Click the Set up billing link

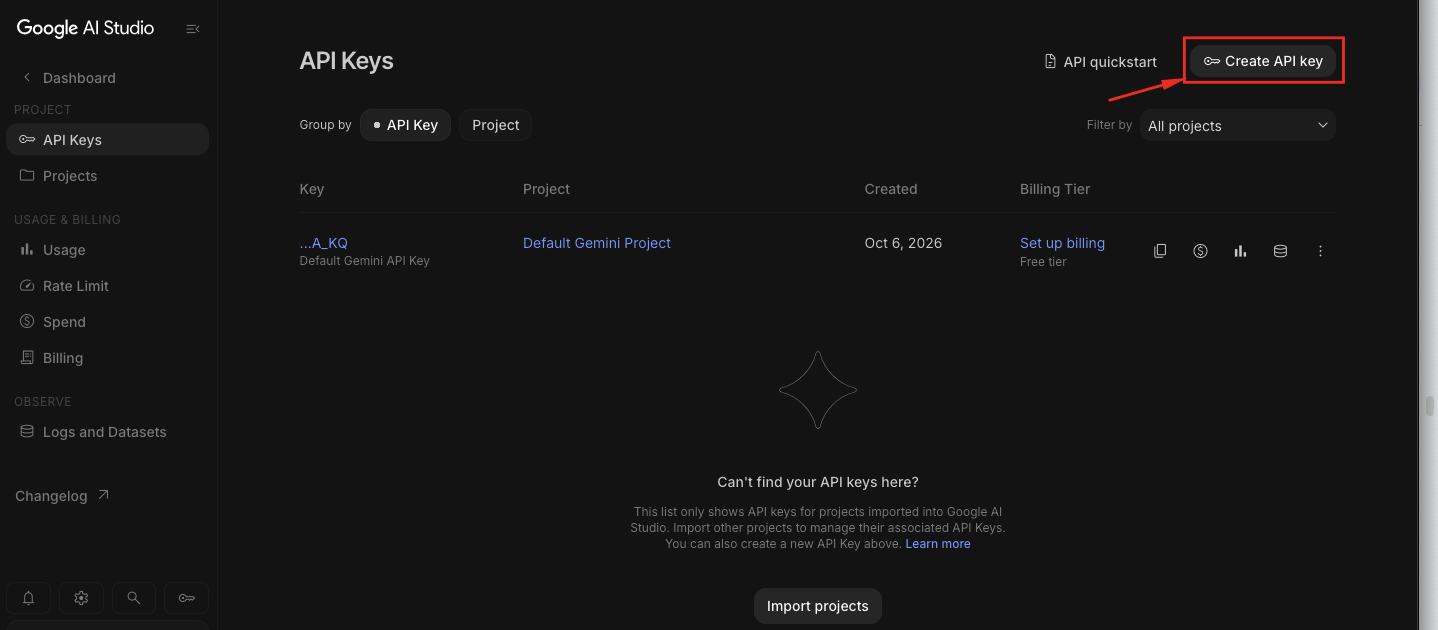tap(1062, 243)
